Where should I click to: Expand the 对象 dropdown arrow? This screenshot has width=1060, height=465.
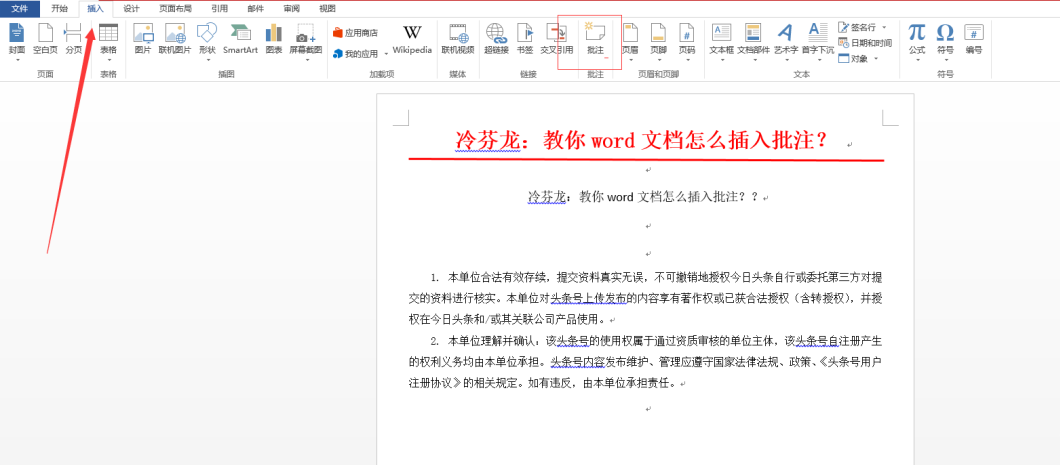(x=876, y=59)
